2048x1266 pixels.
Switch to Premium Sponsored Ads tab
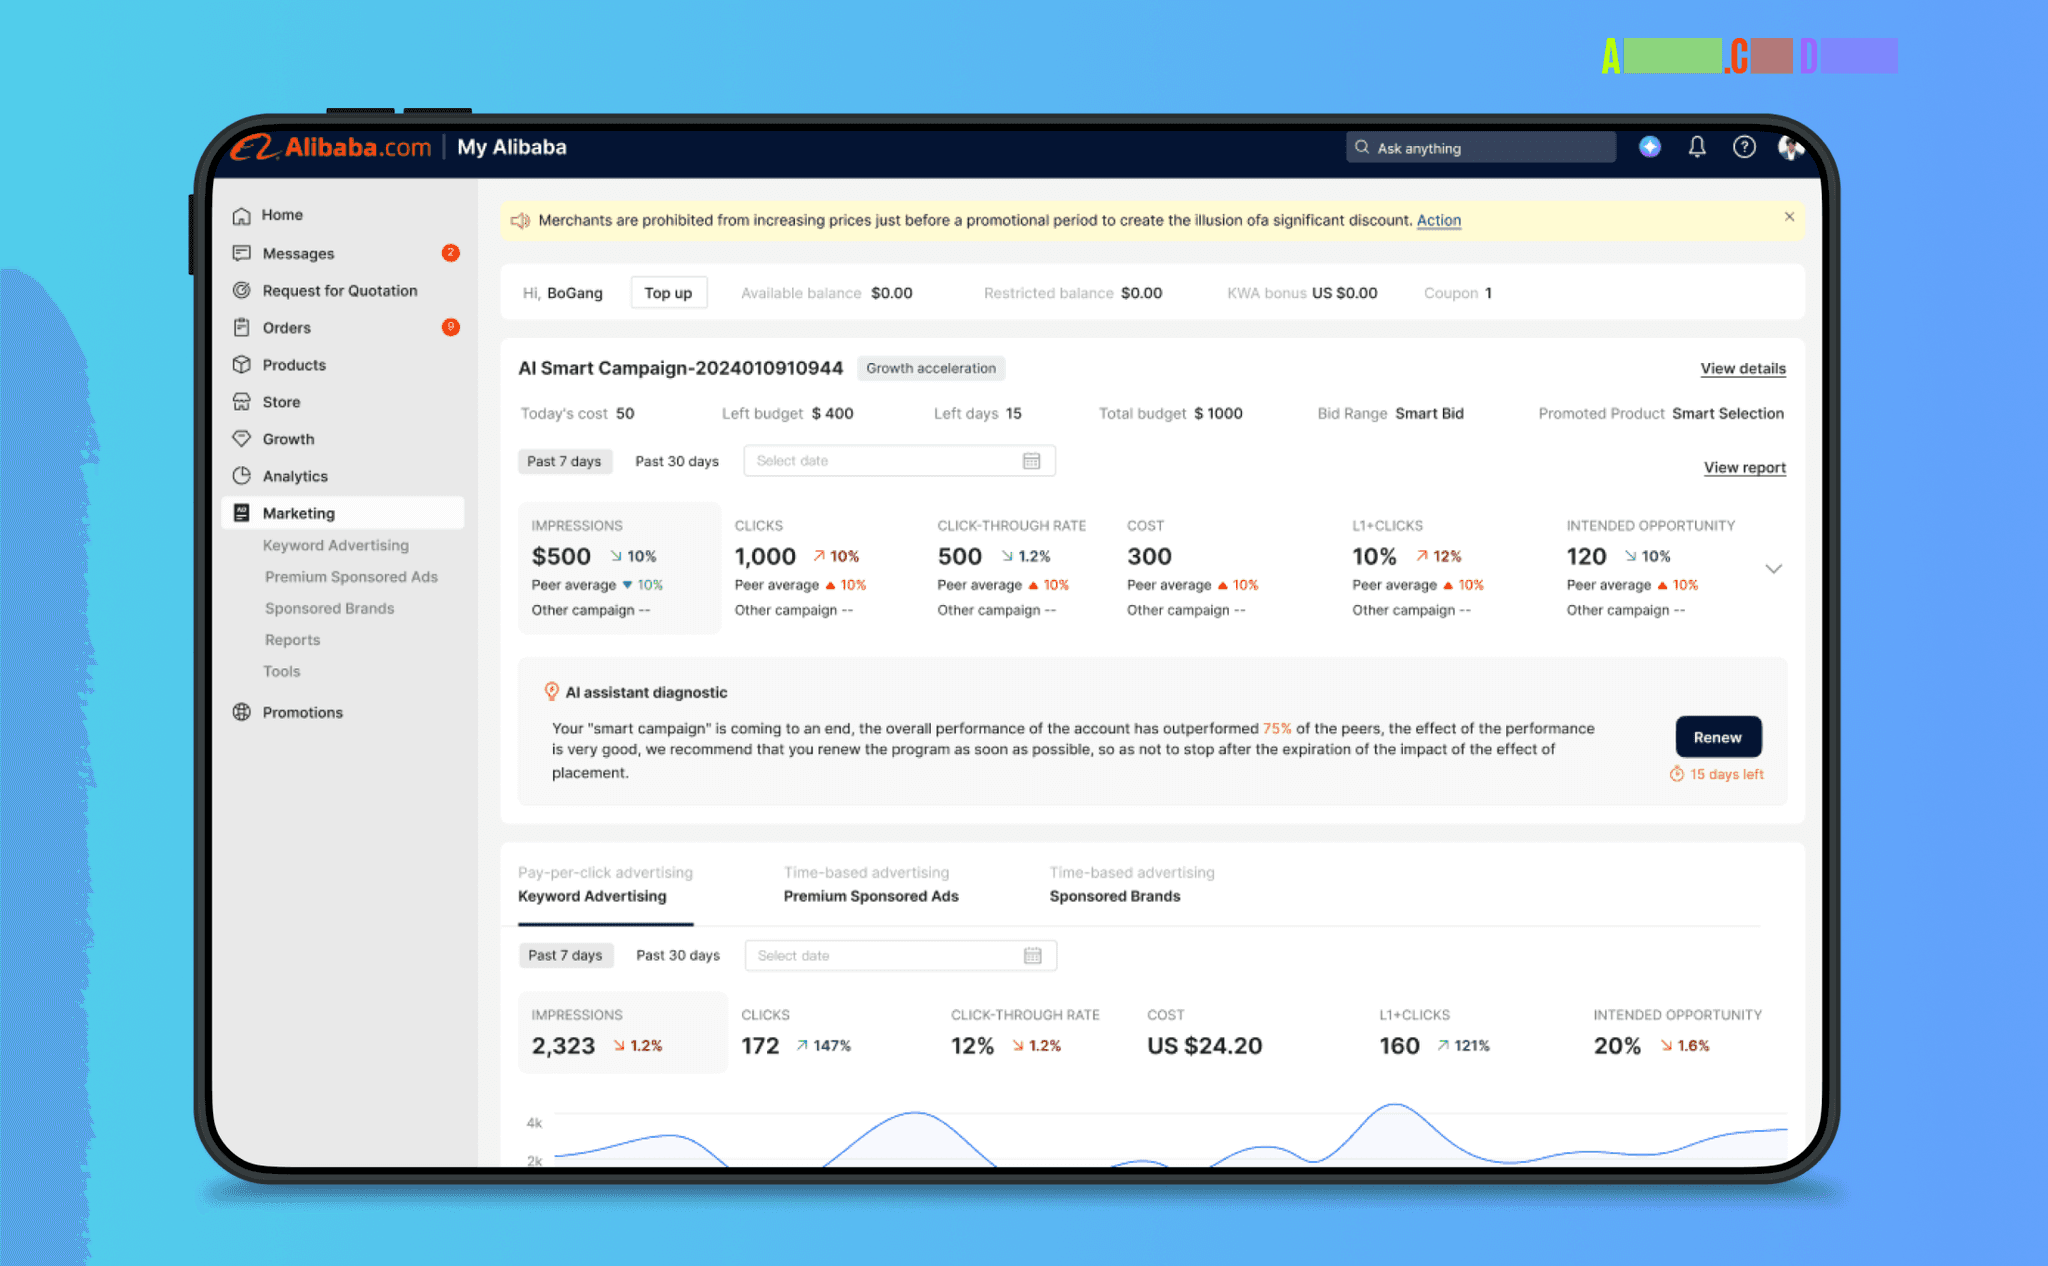[x=870, y=893]
